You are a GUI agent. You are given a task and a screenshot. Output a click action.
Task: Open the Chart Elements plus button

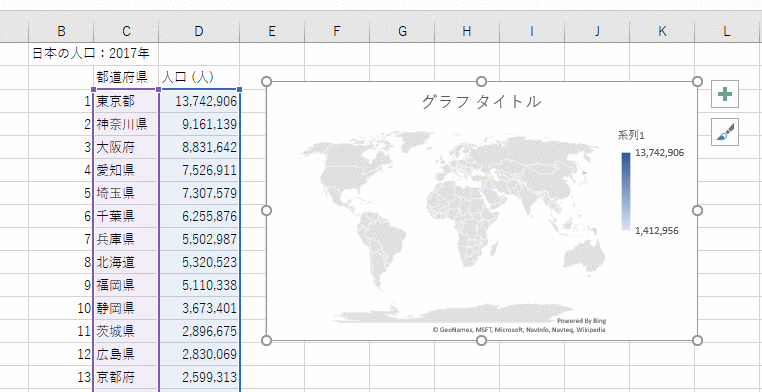pos(725,94)
